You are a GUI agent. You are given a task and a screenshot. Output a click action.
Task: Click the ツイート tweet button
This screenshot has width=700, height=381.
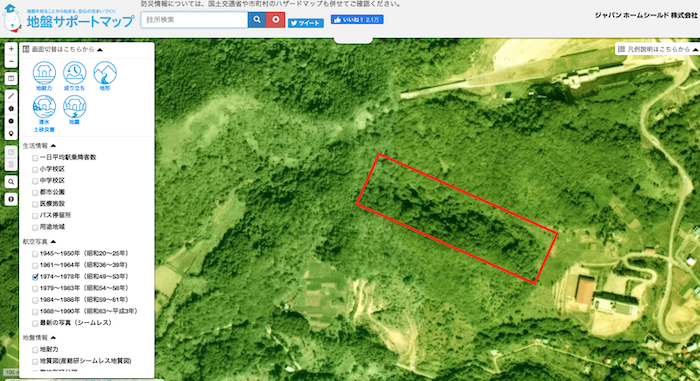click(x=306, y=23)
